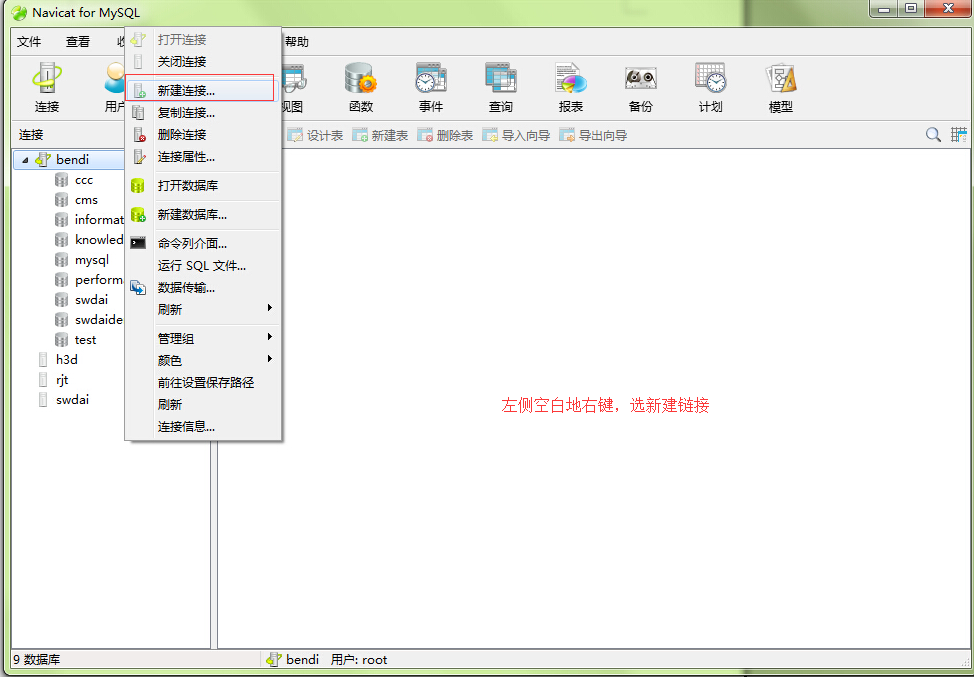This screenshot has height=677, width=974.
Task: Click the knowledge database icon
Action: coord(61,240)
